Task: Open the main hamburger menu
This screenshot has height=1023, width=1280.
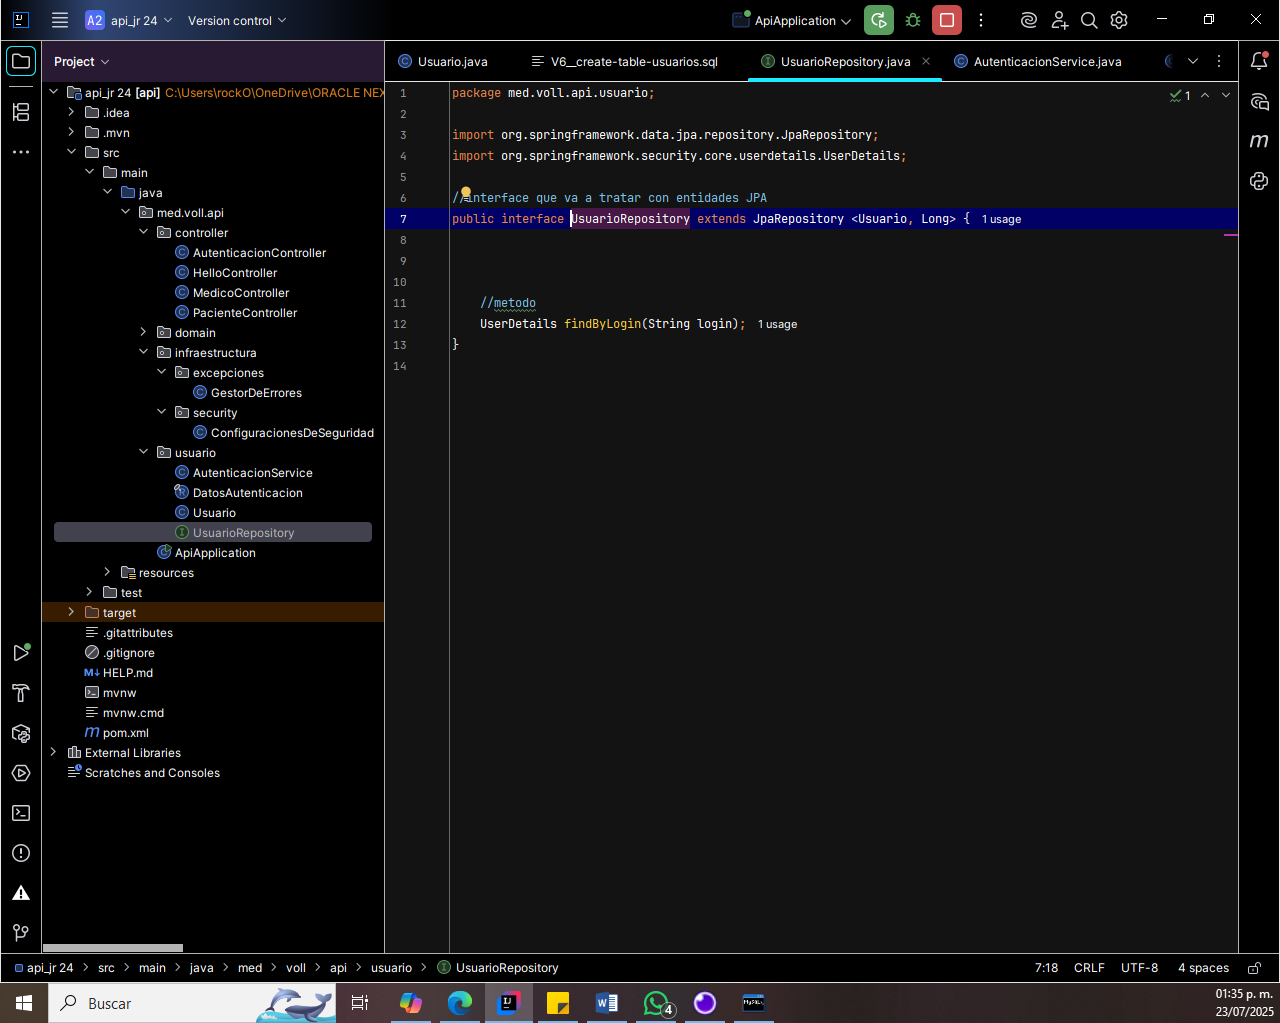Action: point(60,20)
